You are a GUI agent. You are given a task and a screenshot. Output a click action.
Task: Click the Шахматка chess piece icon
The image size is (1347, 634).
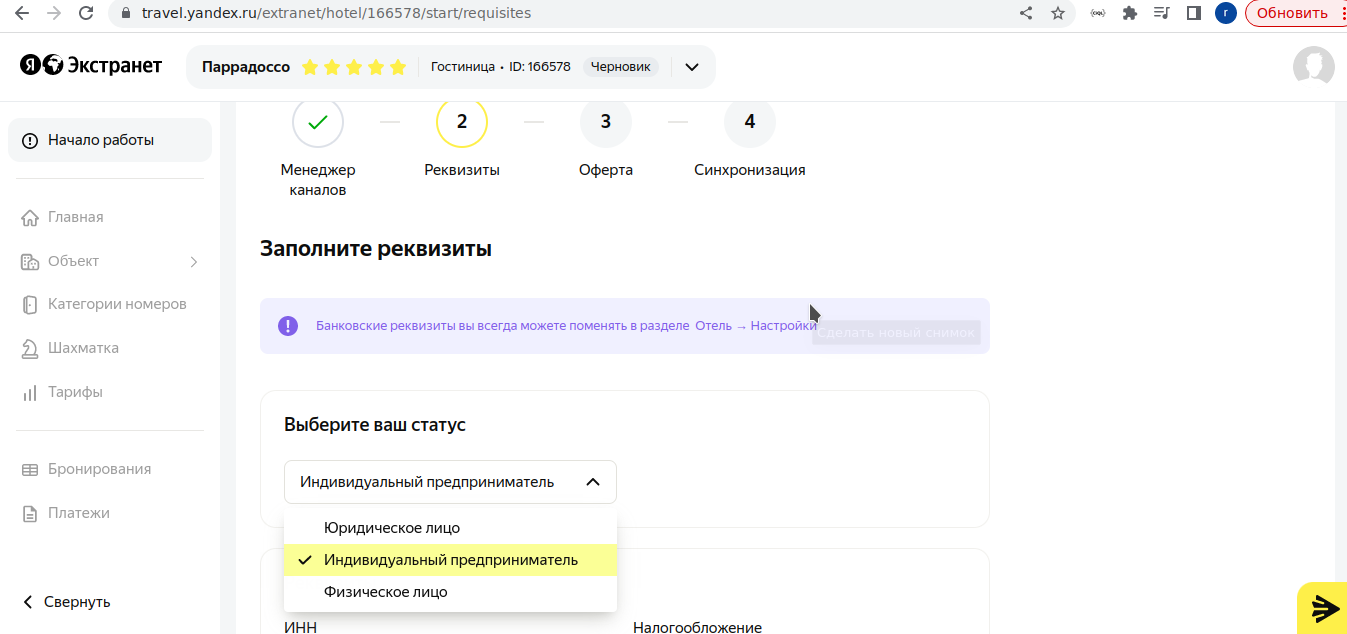(30, 348)
